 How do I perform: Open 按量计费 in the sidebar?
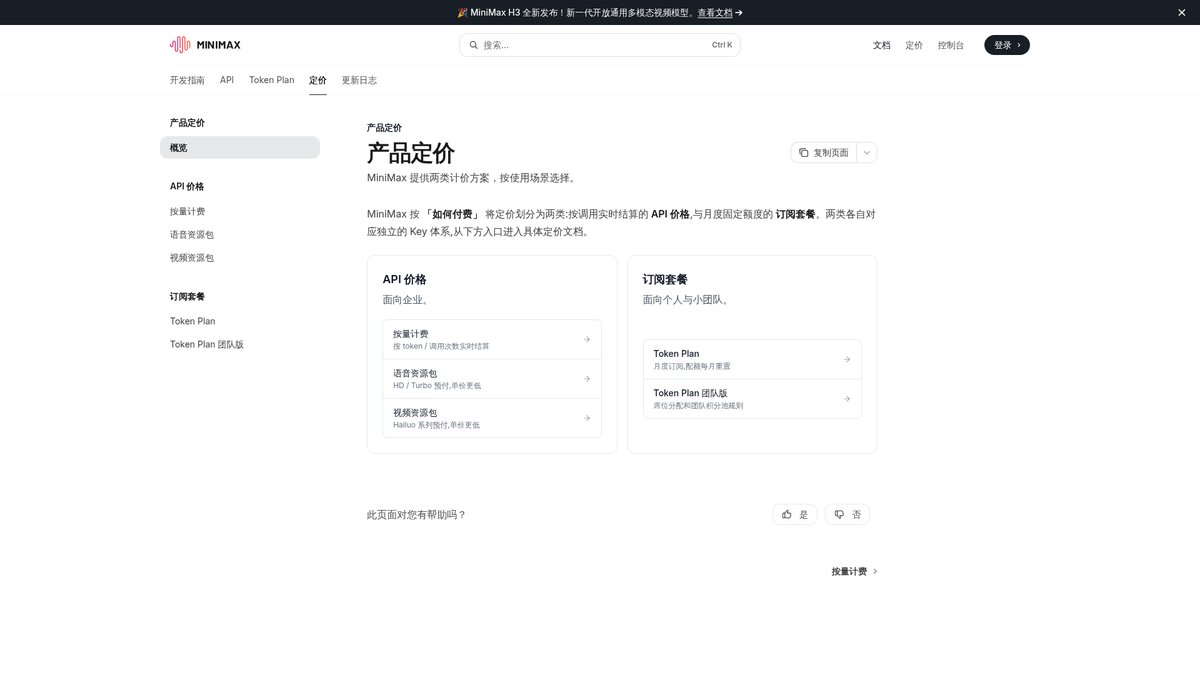click(187, 211)
